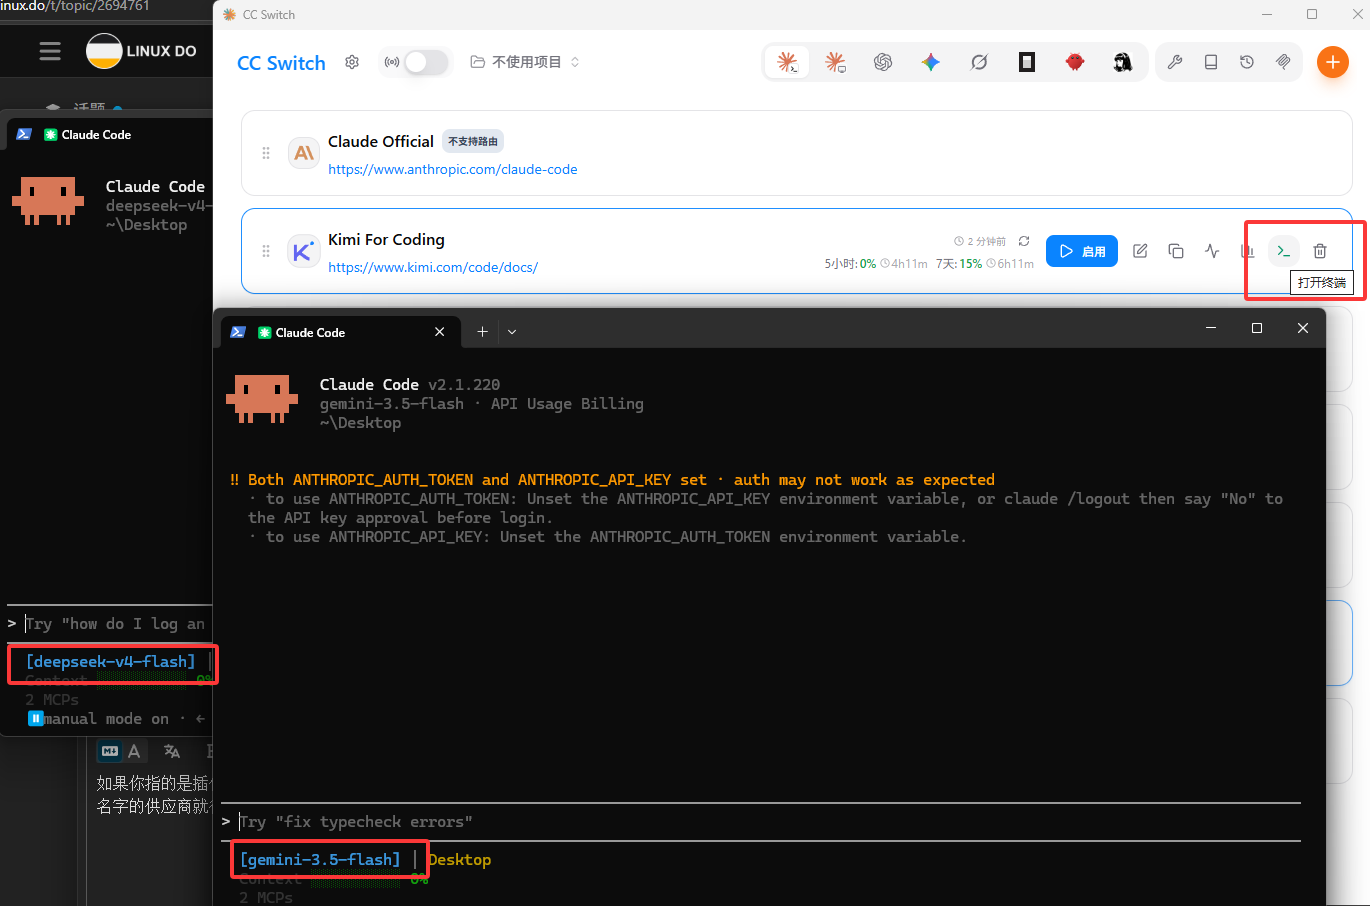This screenshot has height=906, width=1370.
Task: Delete the Kimi For Coding provider
Action: pyautogui.click(x=1320, y=251)
